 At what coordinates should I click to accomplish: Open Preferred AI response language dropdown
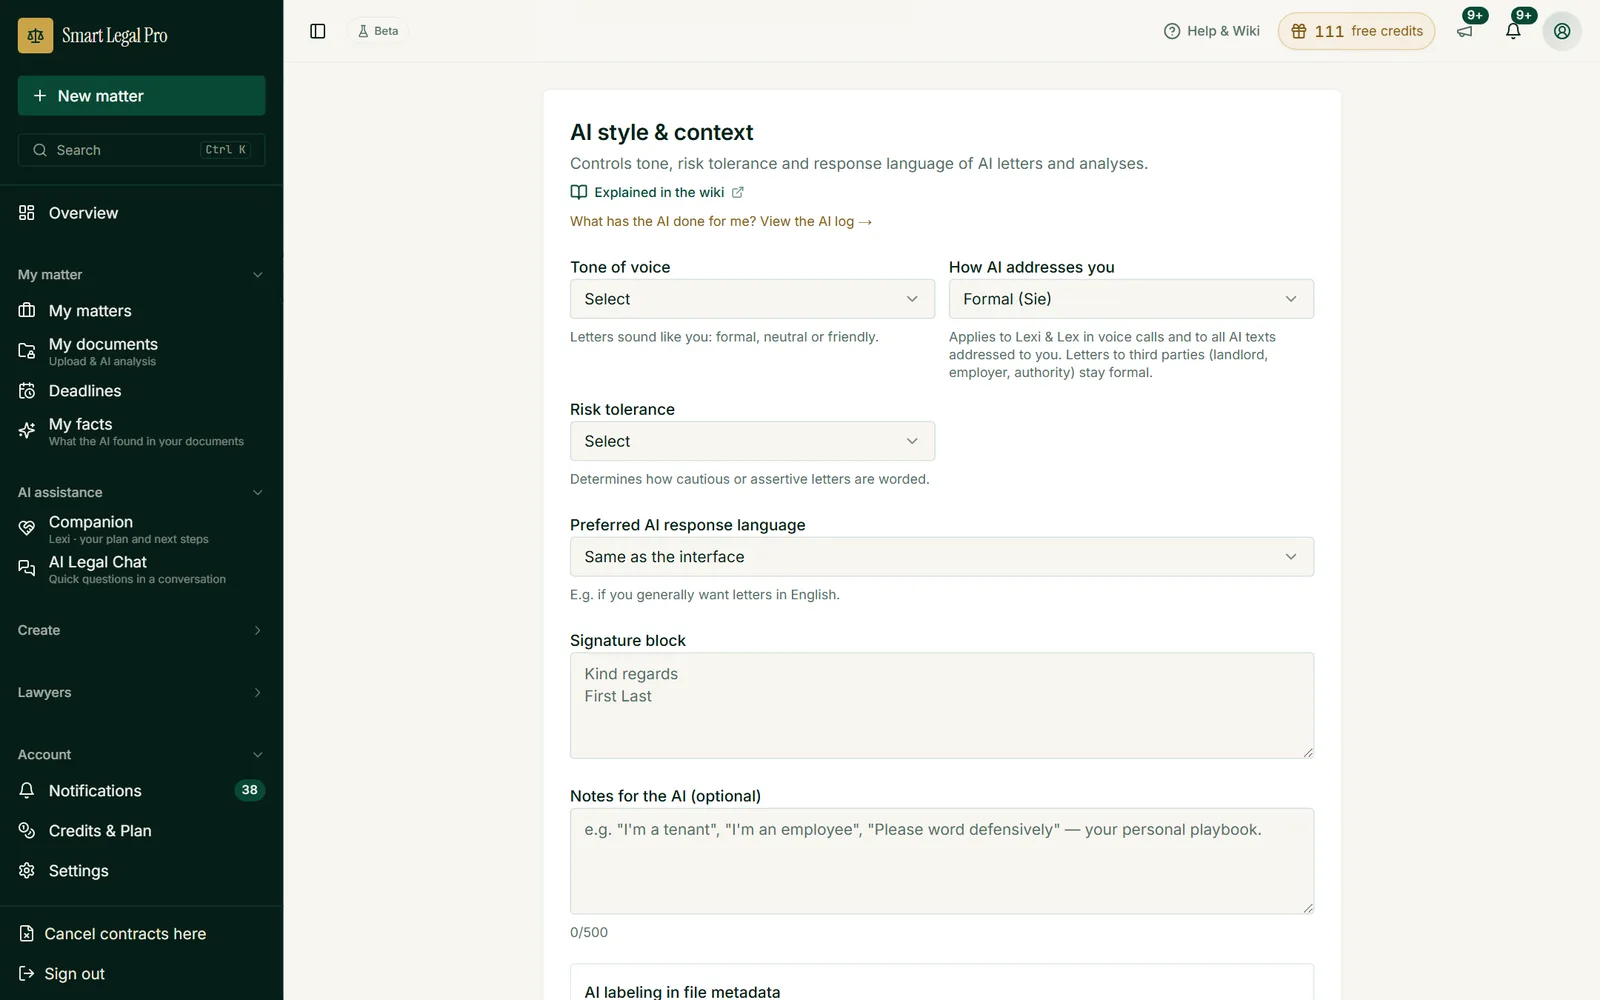coord(942,557)
